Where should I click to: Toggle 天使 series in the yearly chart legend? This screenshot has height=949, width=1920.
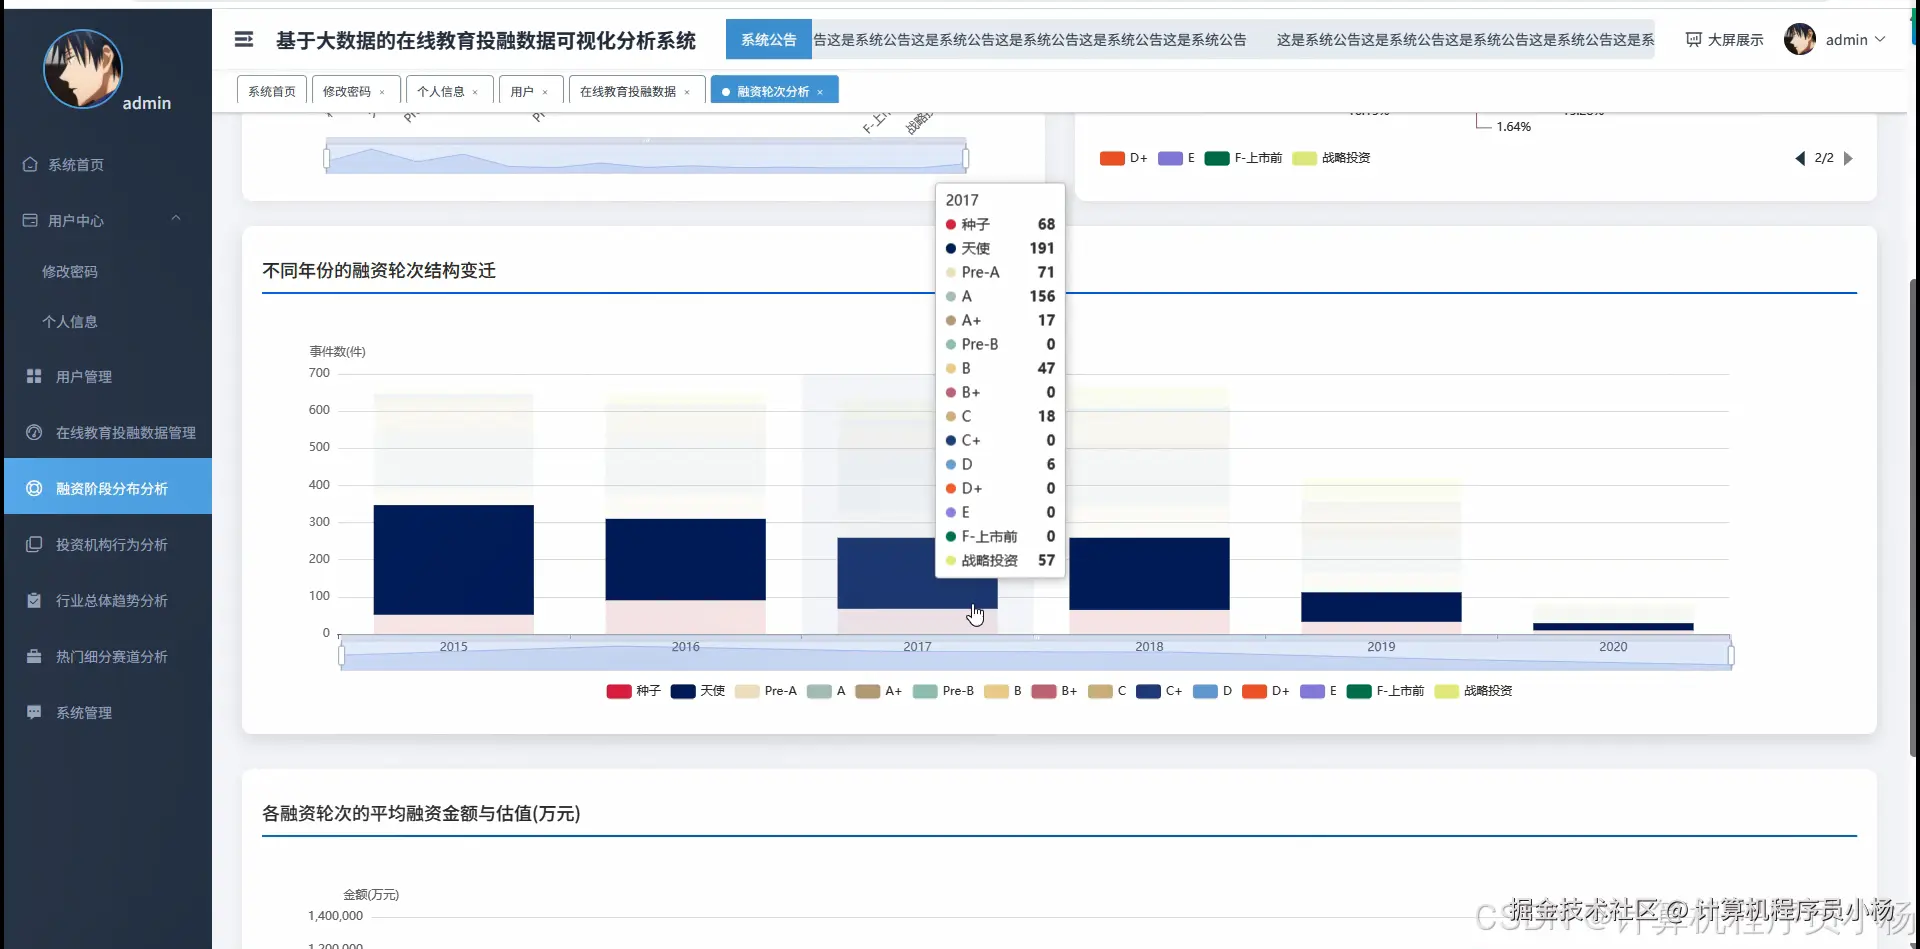[698, 691]
